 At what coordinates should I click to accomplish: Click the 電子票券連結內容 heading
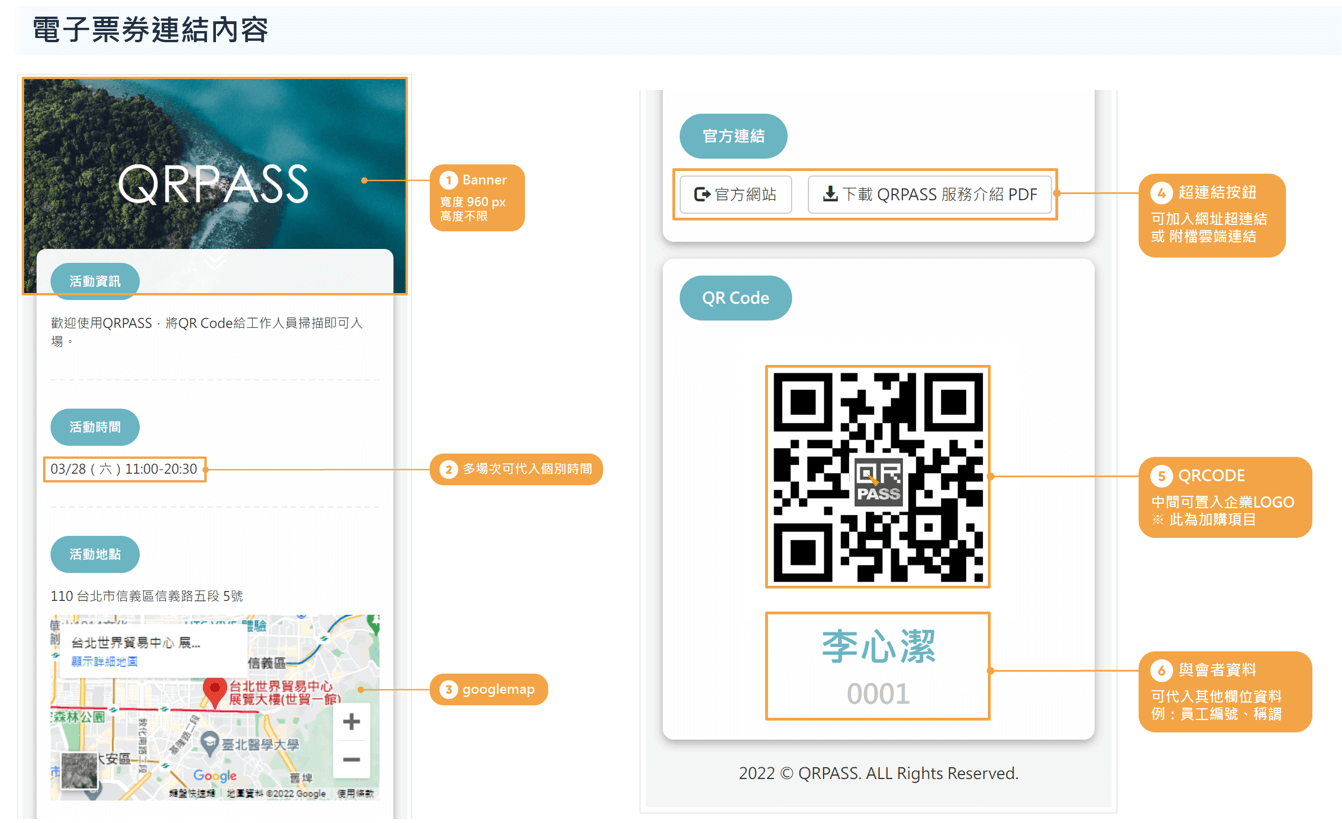(150, 30)
